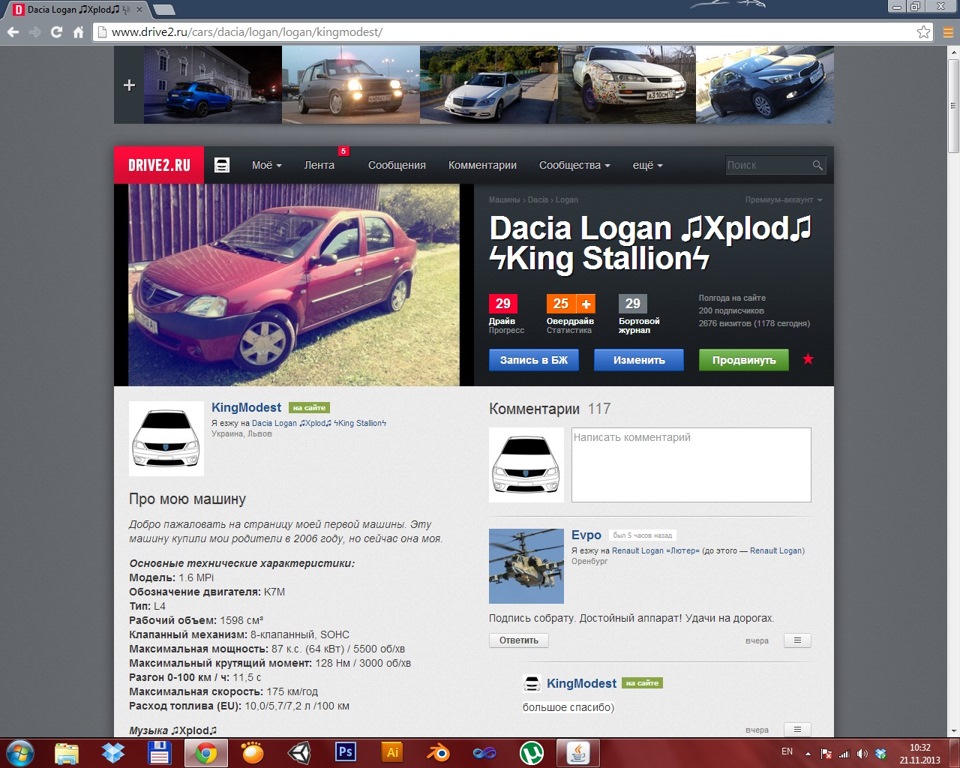
Task: Click the browser Forward arrow
Action: click(x=35, y=32)
